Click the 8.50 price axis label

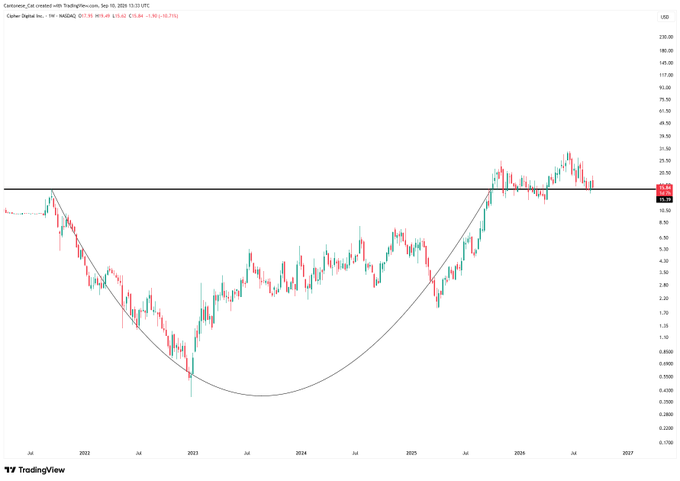point(665,223)
